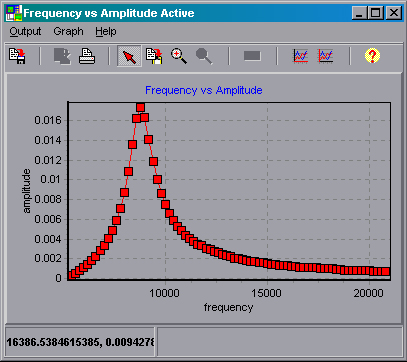Click the title bar text 'Frequency vs Amplitude Active'
The height and width of the screenshot is (362, 407).
[x=109, y=13]
